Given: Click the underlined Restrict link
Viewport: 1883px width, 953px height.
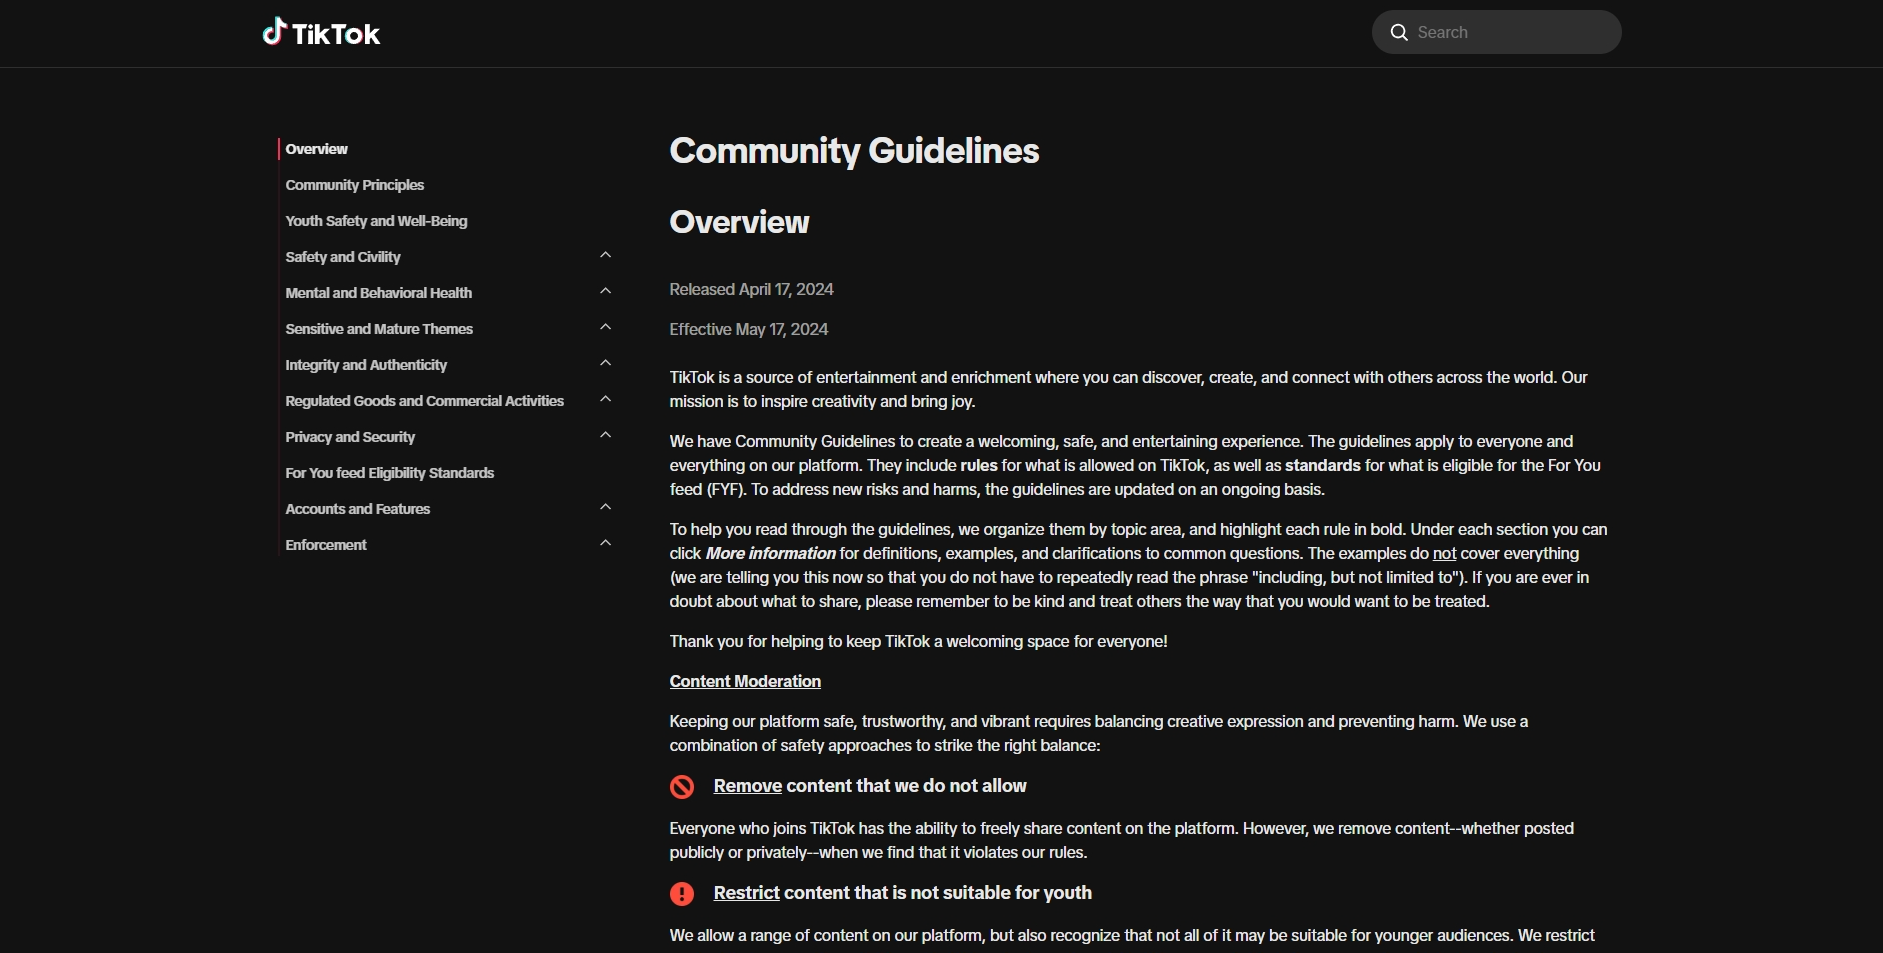Looking at the screenshot, I should click(x=746, y=893).
